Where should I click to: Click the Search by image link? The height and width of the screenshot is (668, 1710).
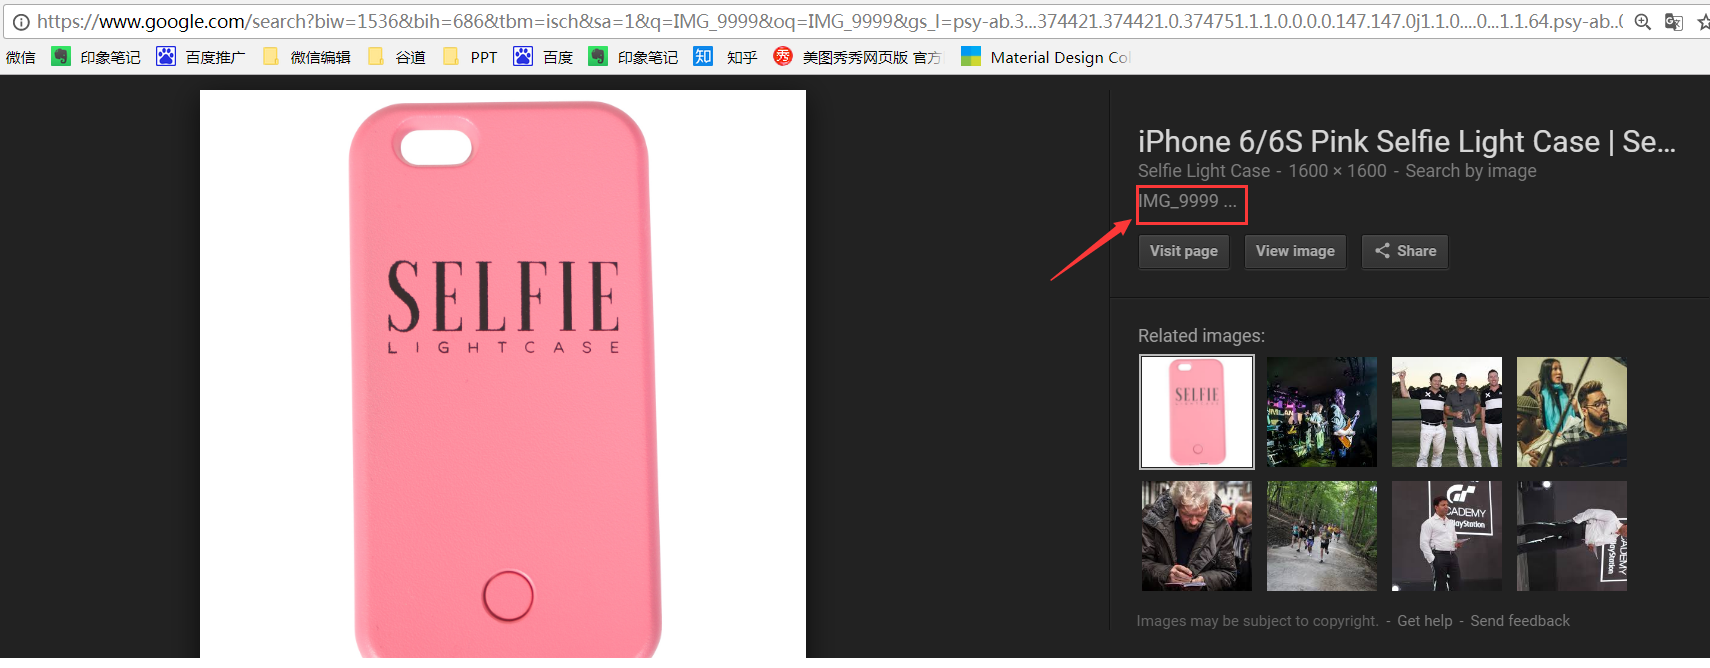click(x=1470, y=171)
